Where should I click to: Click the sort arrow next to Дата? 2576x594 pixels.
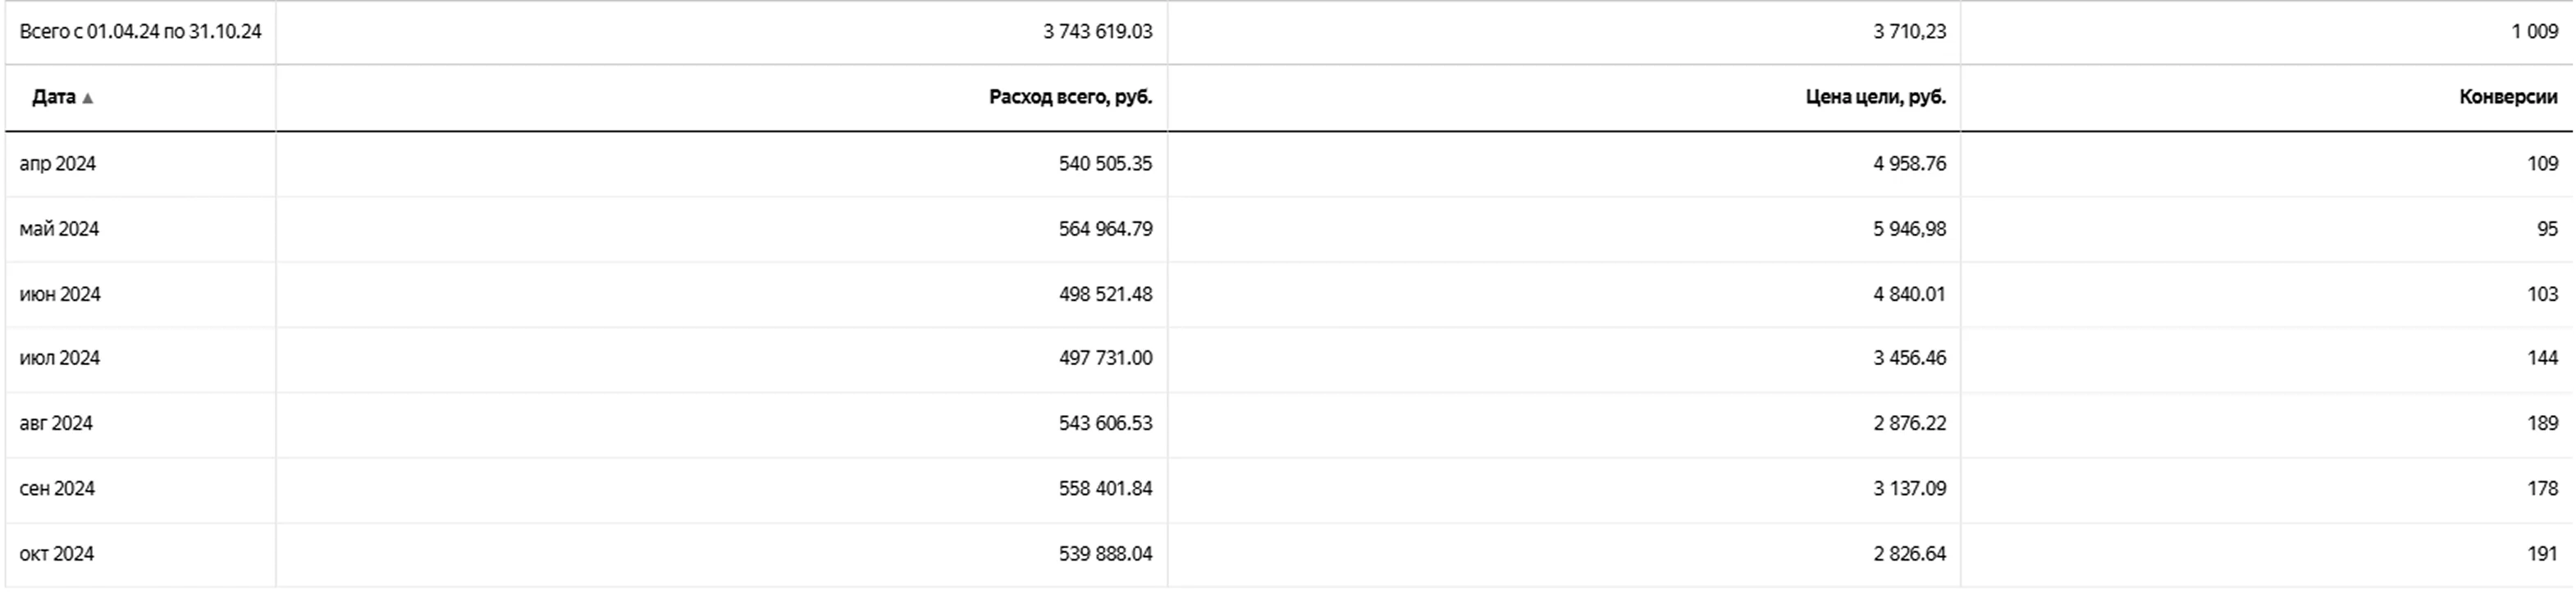(88, 98)
